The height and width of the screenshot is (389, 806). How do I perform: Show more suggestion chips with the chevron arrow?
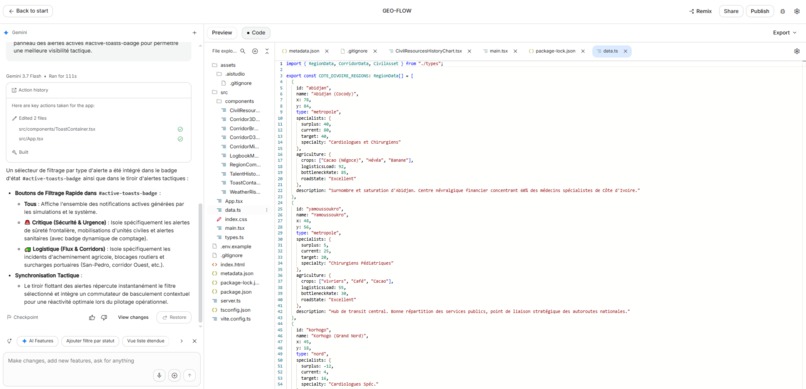click(x=181, y=341)
